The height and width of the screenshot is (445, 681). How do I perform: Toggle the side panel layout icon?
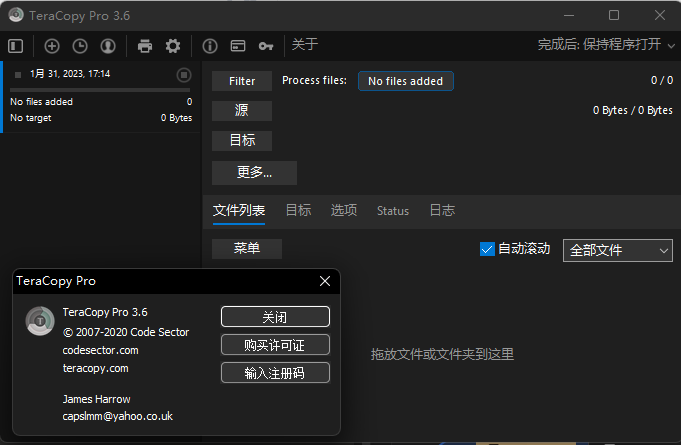pos(16,46)
